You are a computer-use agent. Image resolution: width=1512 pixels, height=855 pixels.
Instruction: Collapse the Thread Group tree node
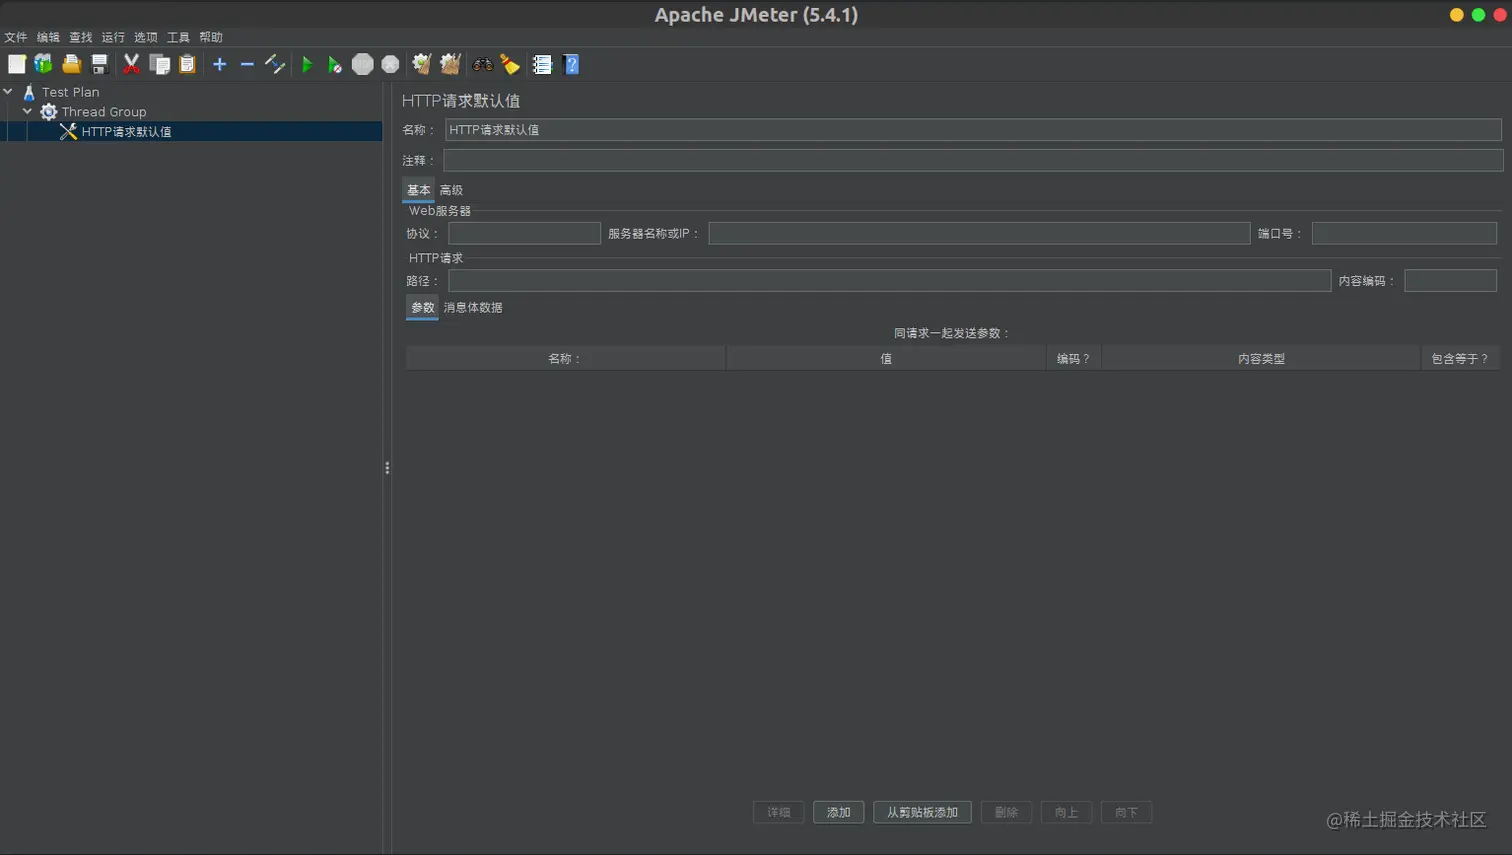coord(27,111)
